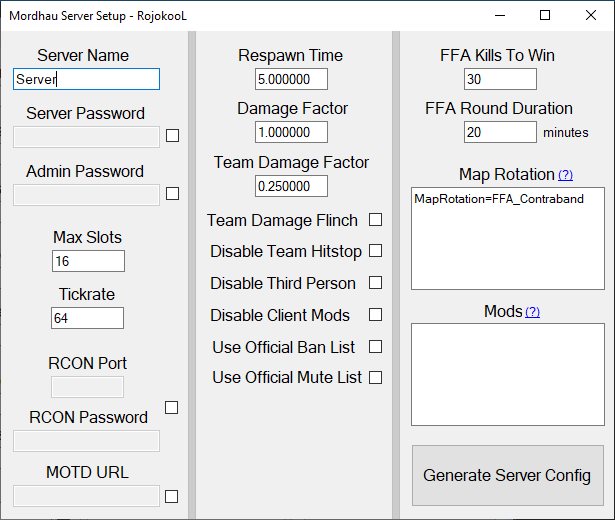615x520 pixels.
Task: Enable Use Official Mute List
Action: pyautogui.click(x=375, y=378)
